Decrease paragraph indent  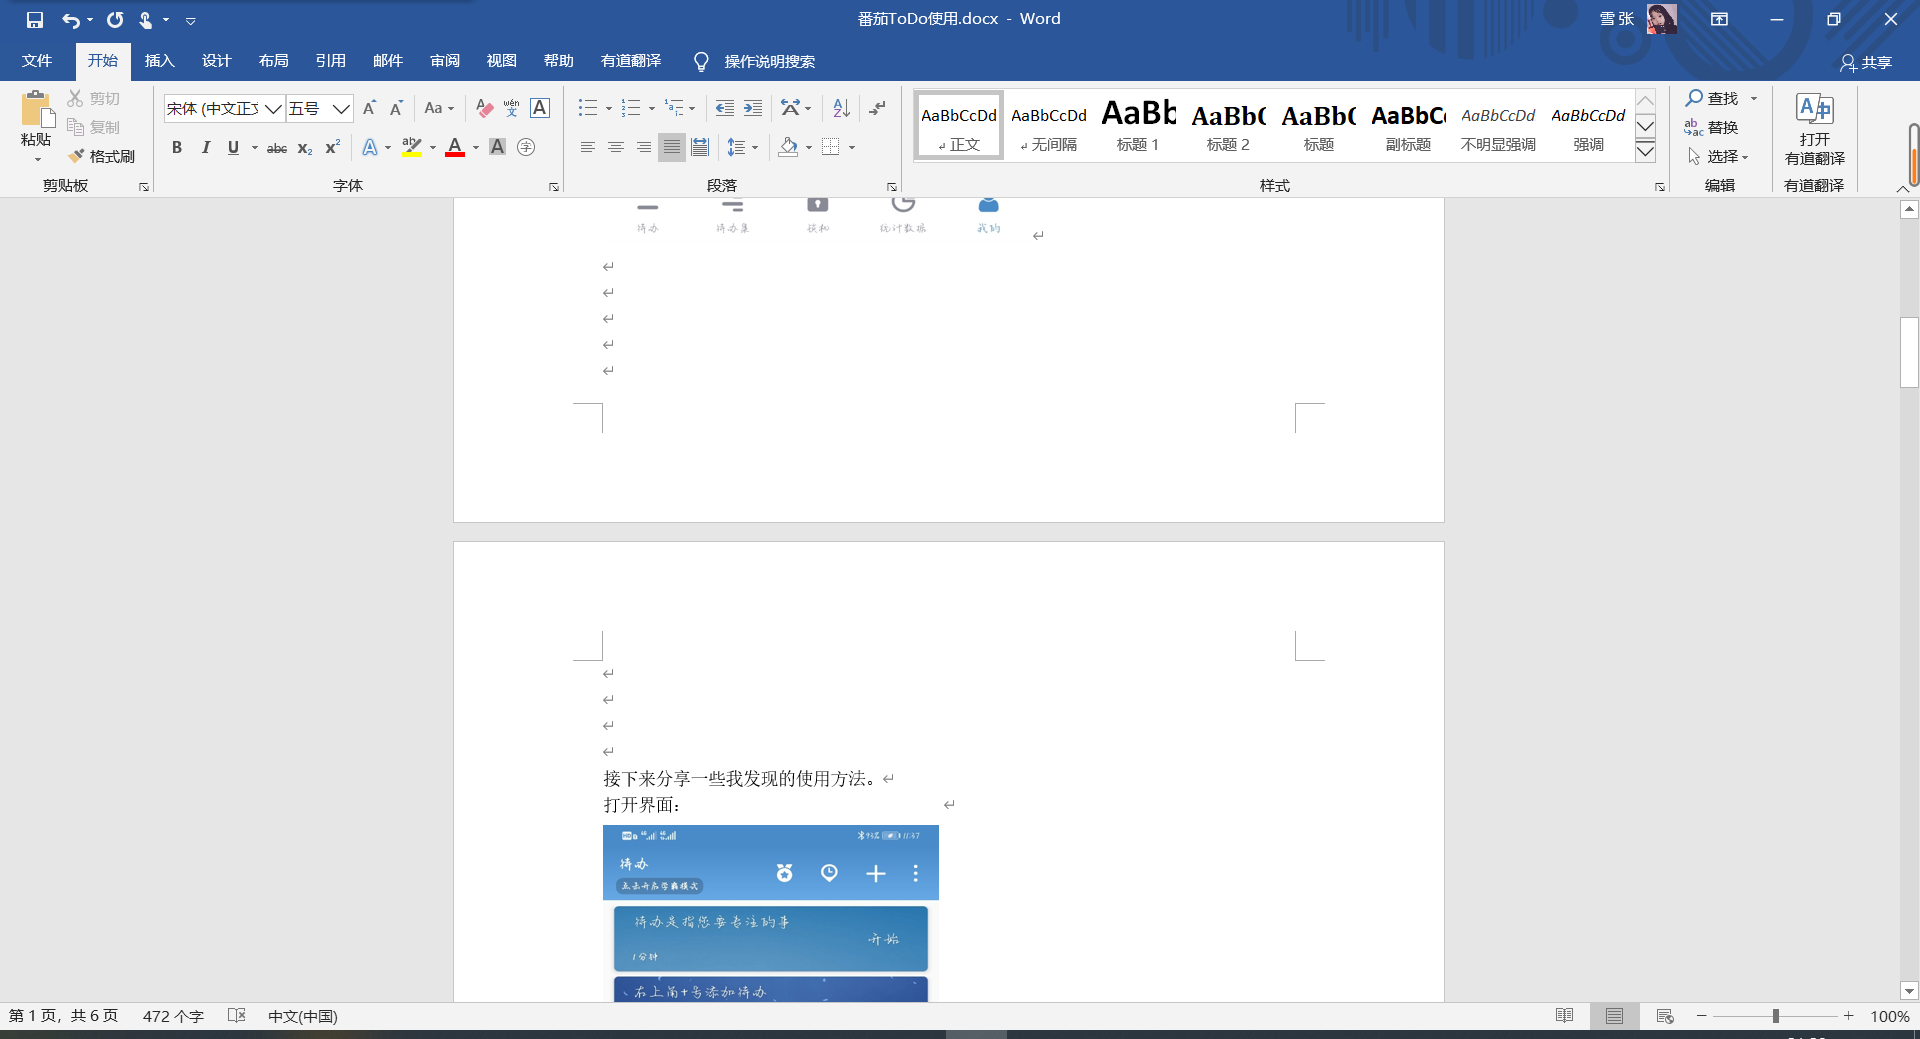(725, 108)
